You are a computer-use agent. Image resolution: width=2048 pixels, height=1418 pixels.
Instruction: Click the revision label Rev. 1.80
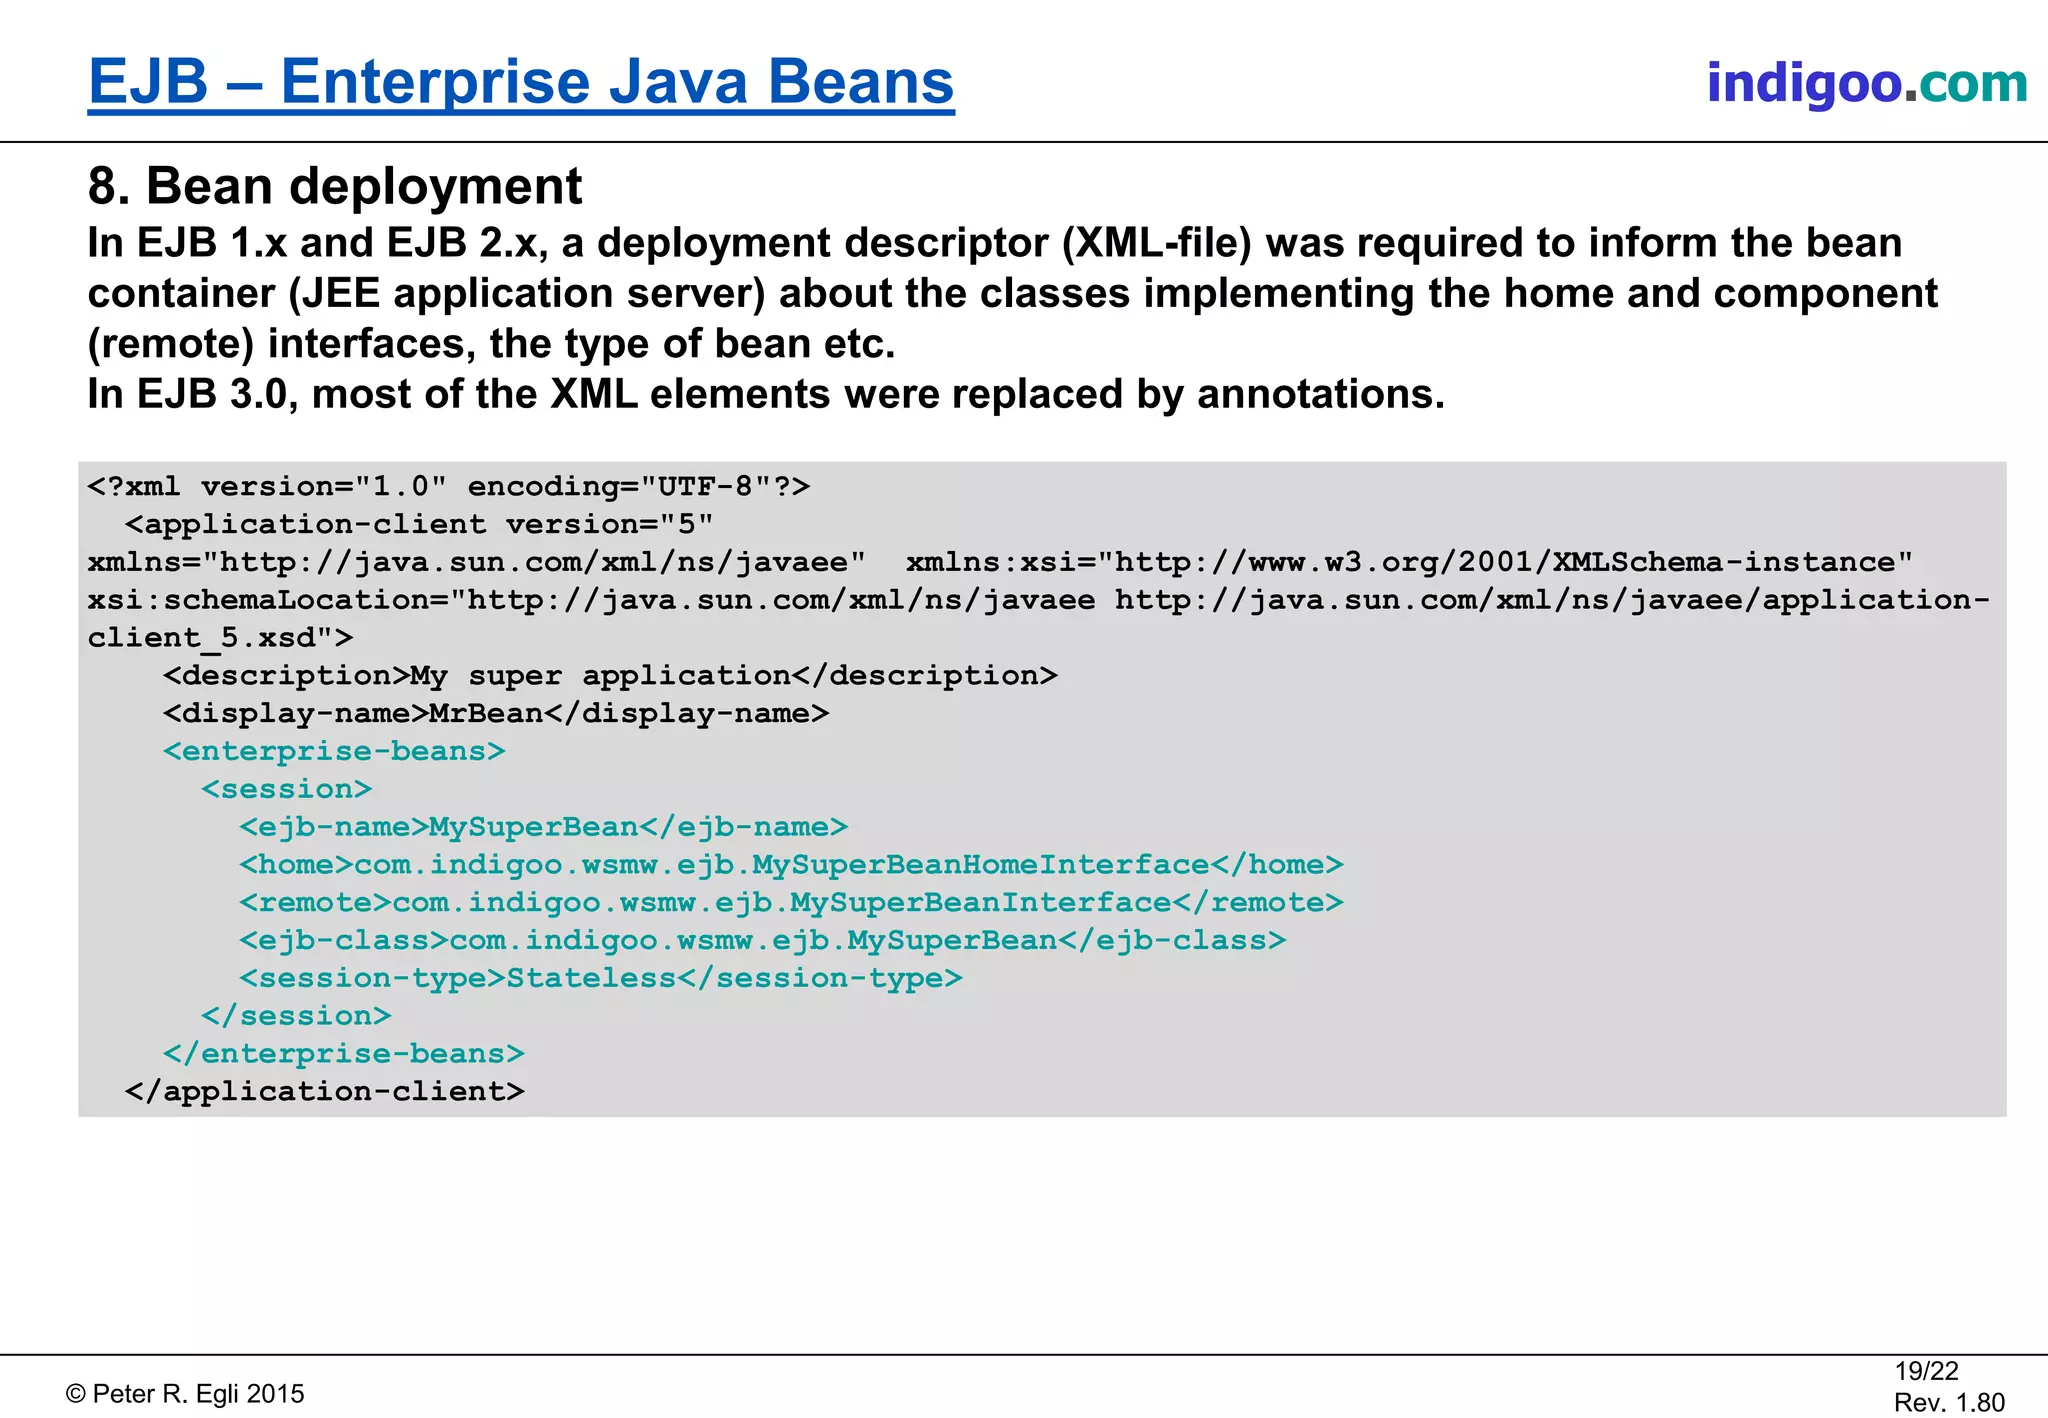point(1949,1403)
